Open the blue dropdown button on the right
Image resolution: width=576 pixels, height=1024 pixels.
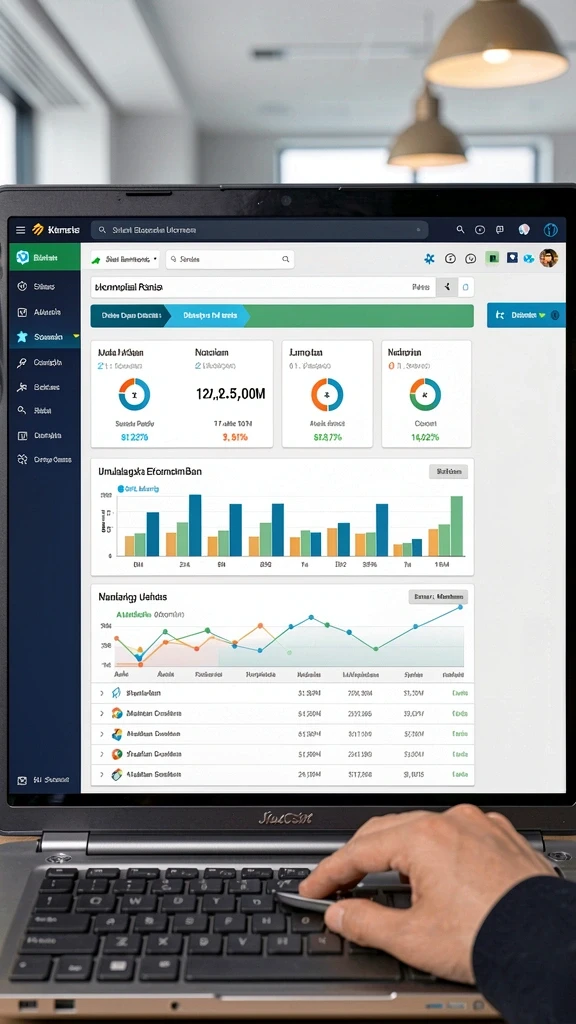click(x=526, y=315)
